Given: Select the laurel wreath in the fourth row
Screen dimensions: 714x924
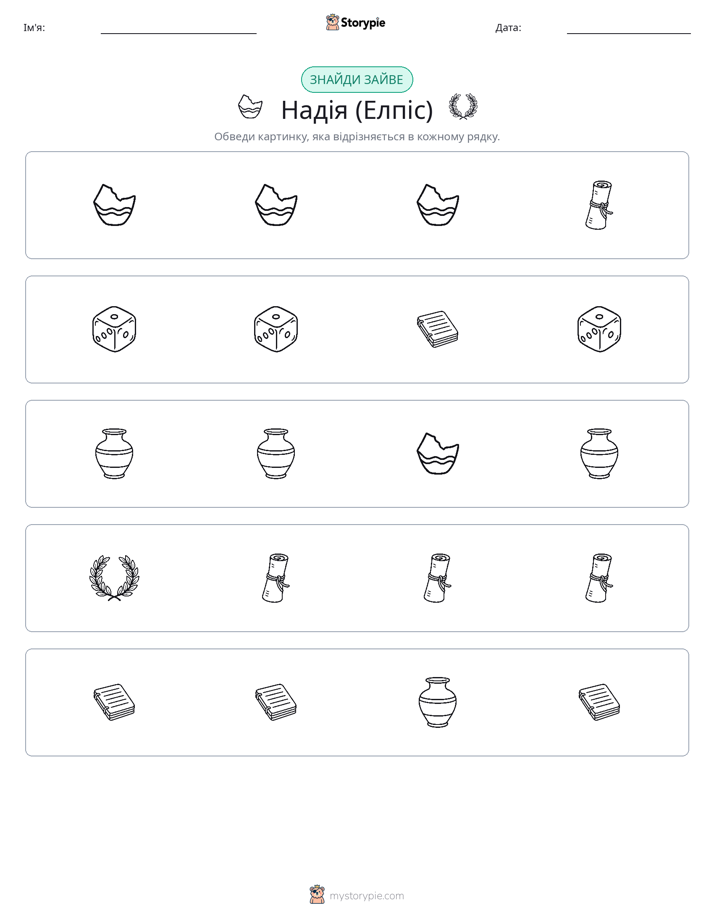Looking at the screenshot, I should click(x=114, y=578).
